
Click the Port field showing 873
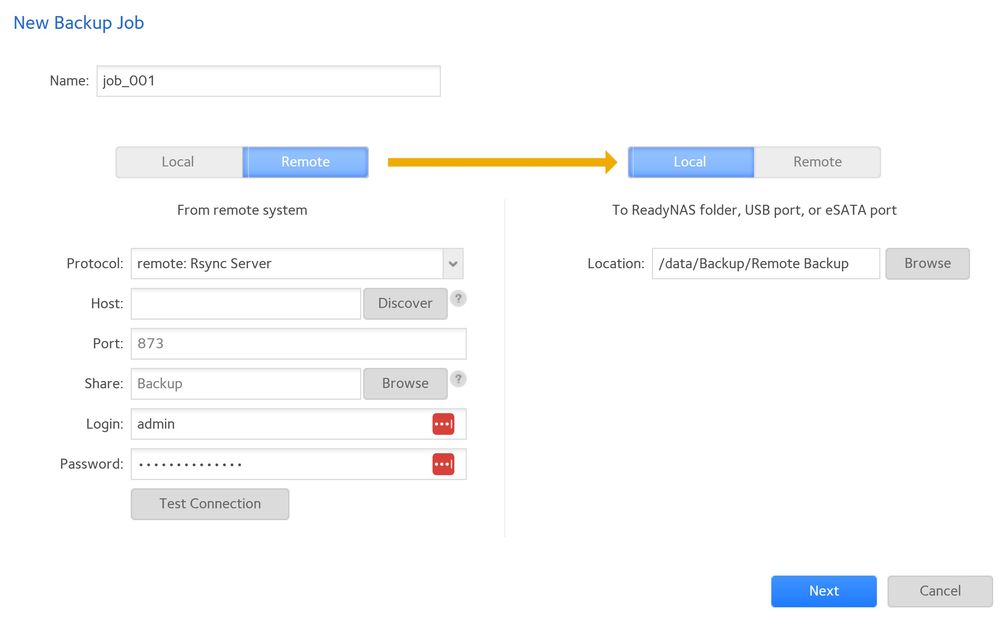(x=298, y=343)
